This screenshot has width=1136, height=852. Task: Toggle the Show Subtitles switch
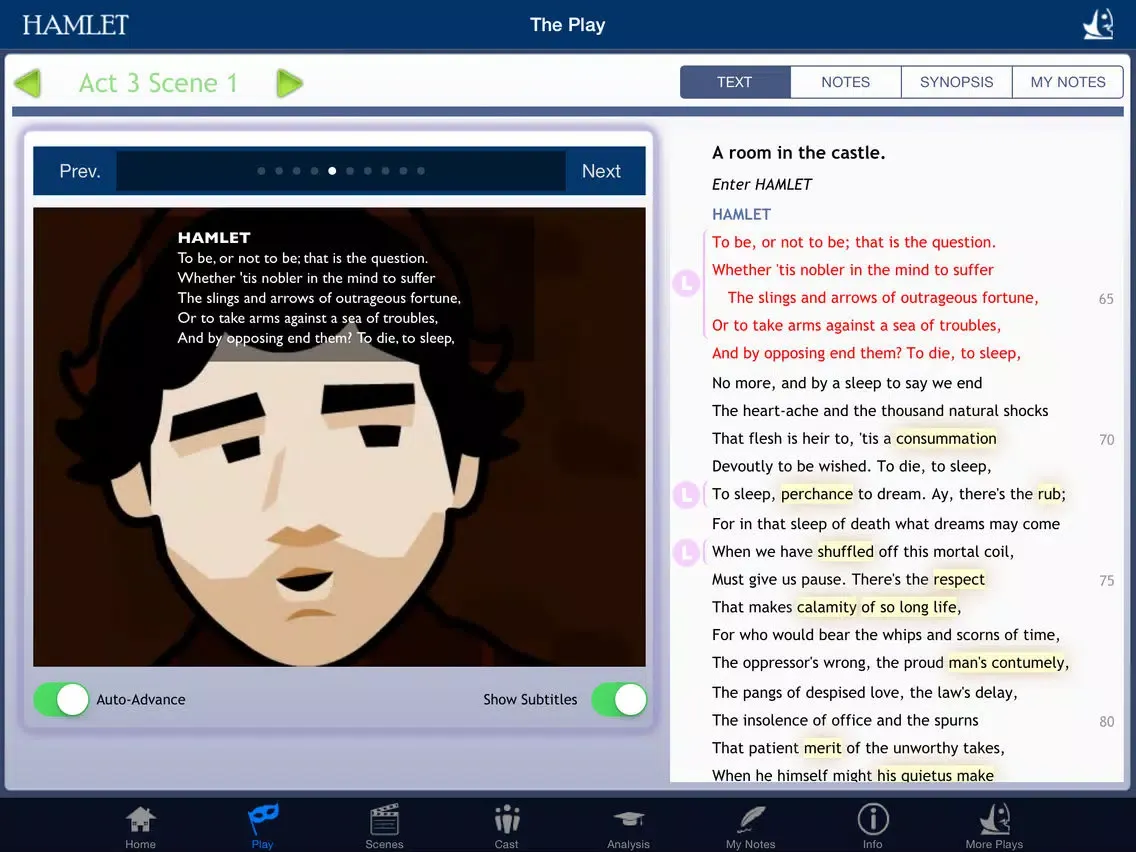[x=619, y=700]
